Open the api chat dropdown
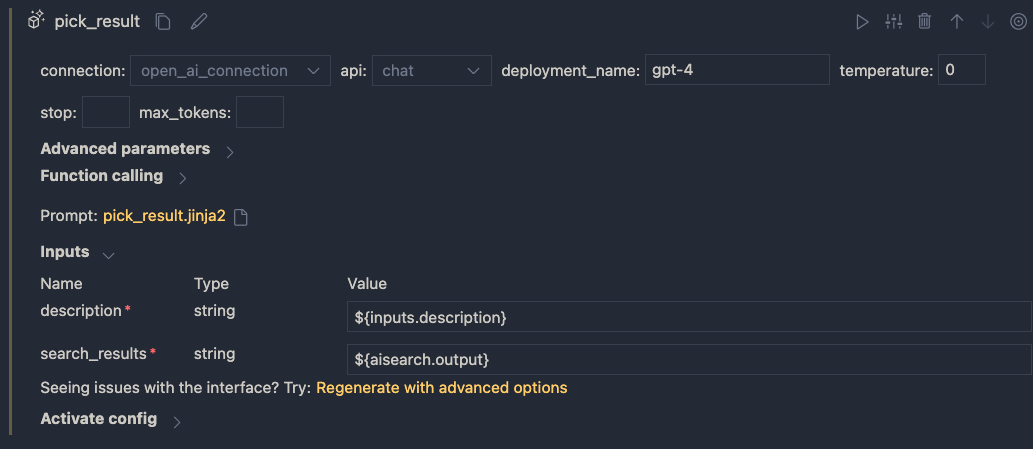Screen dimensions: 1033x449 pyautogui.click(x=431, y=71)
